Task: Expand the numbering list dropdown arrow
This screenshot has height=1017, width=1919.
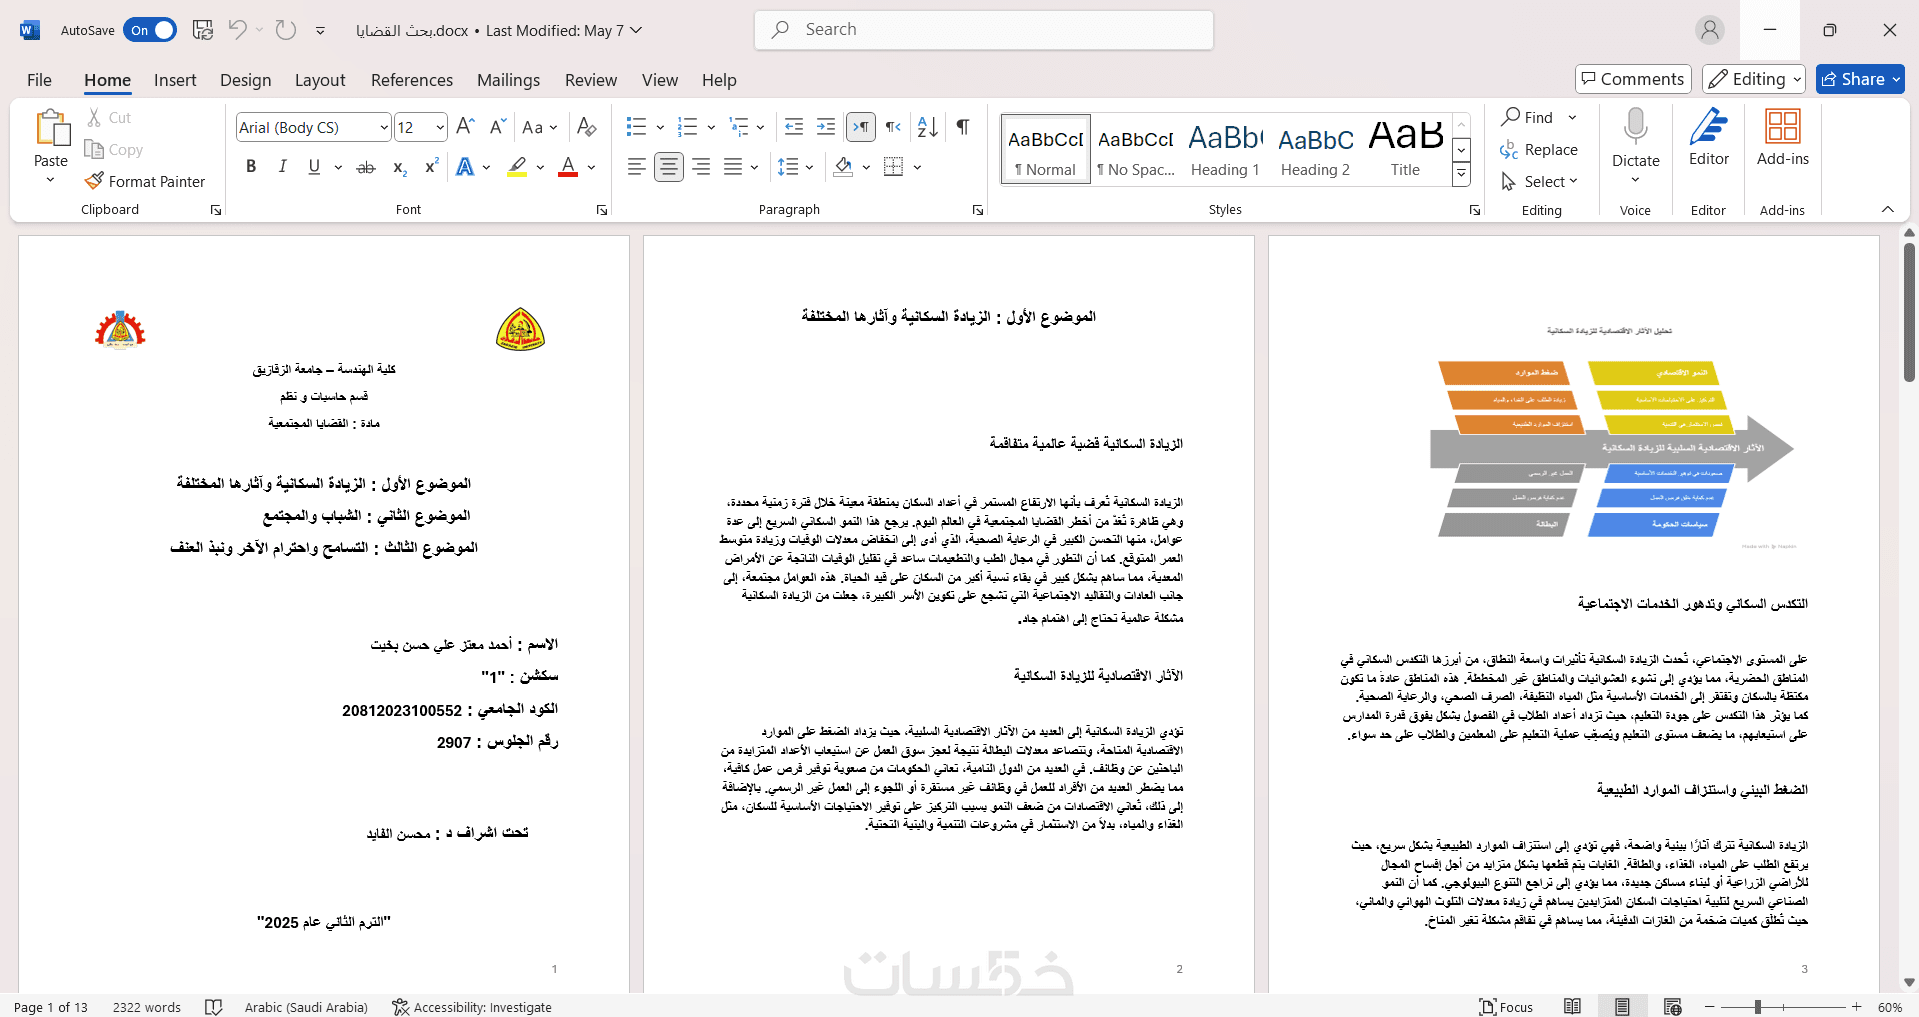Action: click(x=711, y=127)
